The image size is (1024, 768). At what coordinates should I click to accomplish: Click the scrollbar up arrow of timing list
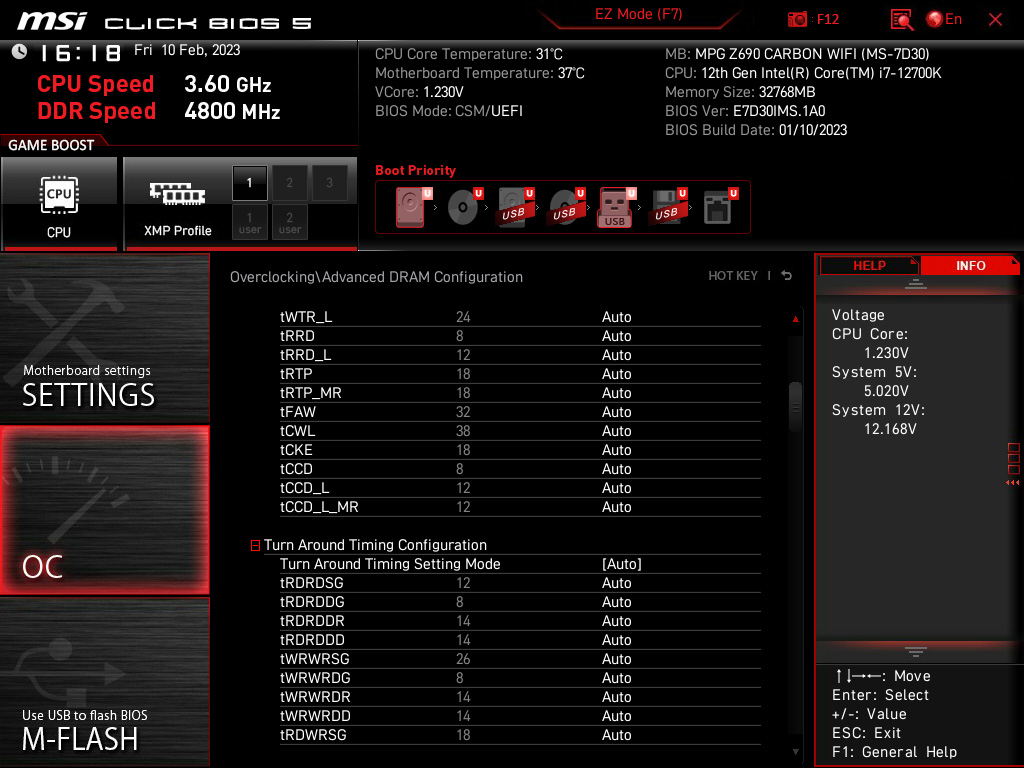[x=795, y=319]
